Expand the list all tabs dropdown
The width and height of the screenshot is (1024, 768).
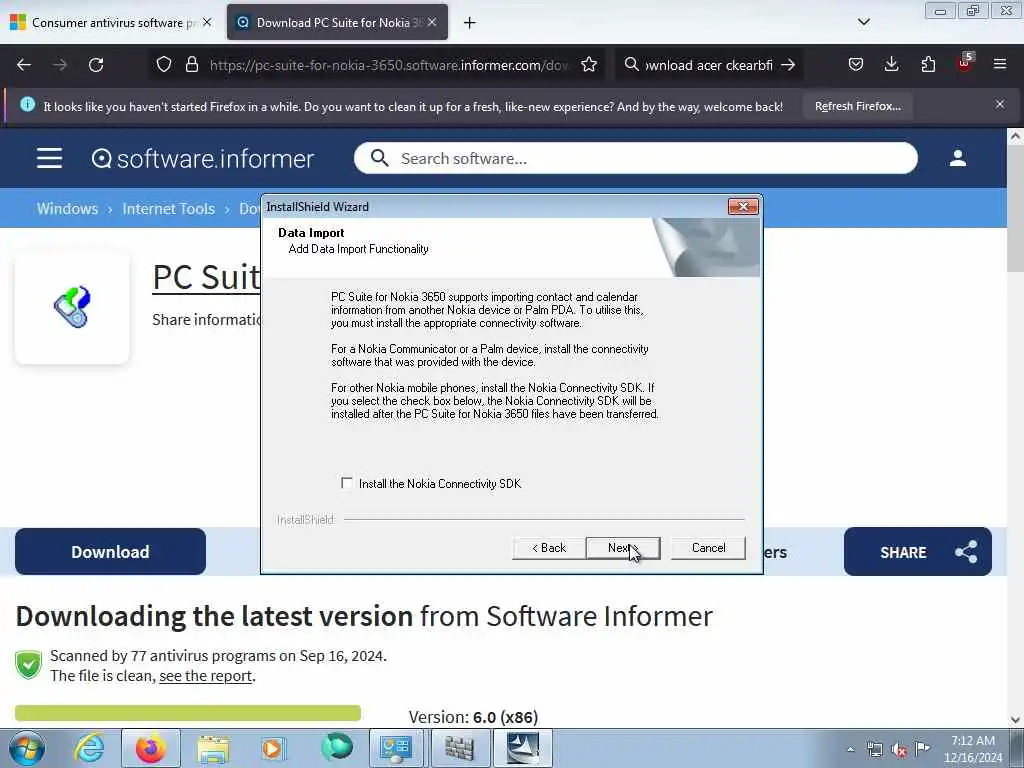pos(863,22)
